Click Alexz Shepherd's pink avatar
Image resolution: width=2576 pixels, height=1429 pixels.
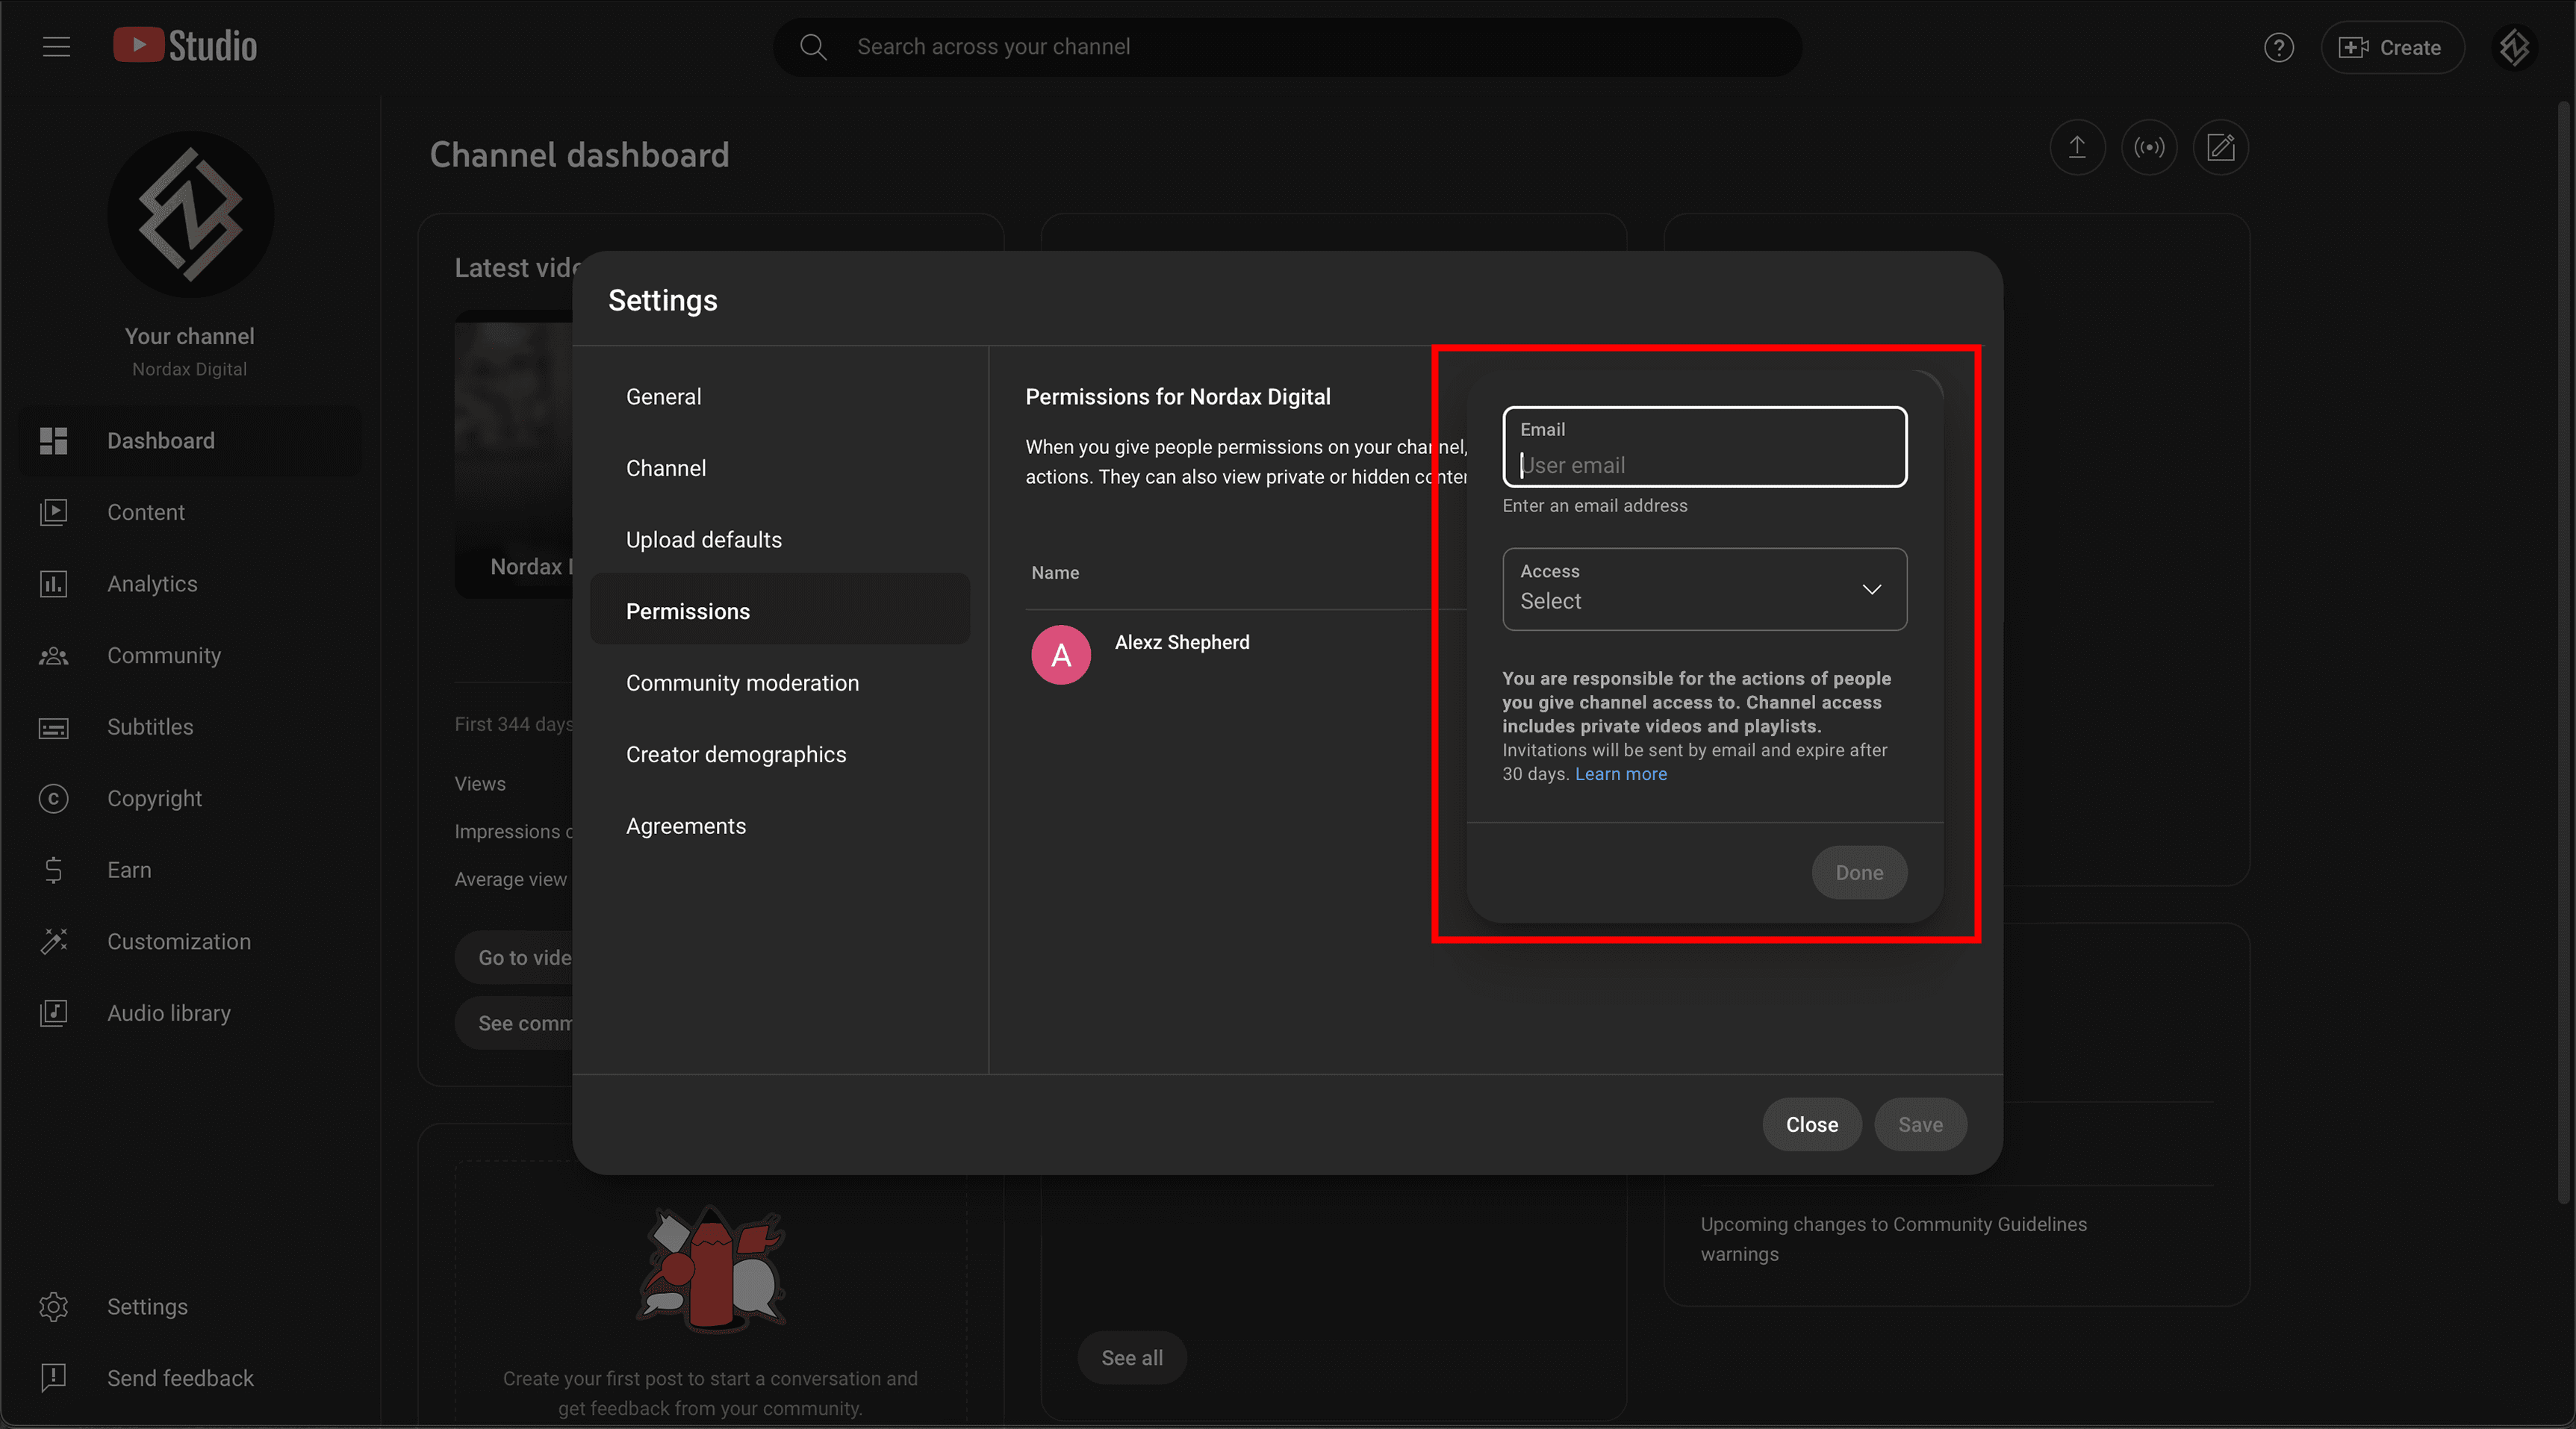pyautogui.click(x=1060, y=655)
